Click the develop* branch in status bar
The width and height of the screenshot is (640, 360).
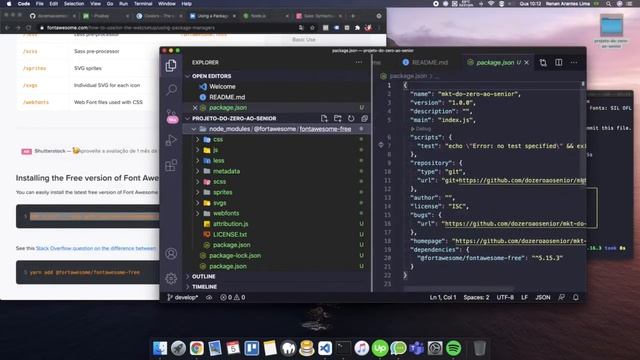182,297
